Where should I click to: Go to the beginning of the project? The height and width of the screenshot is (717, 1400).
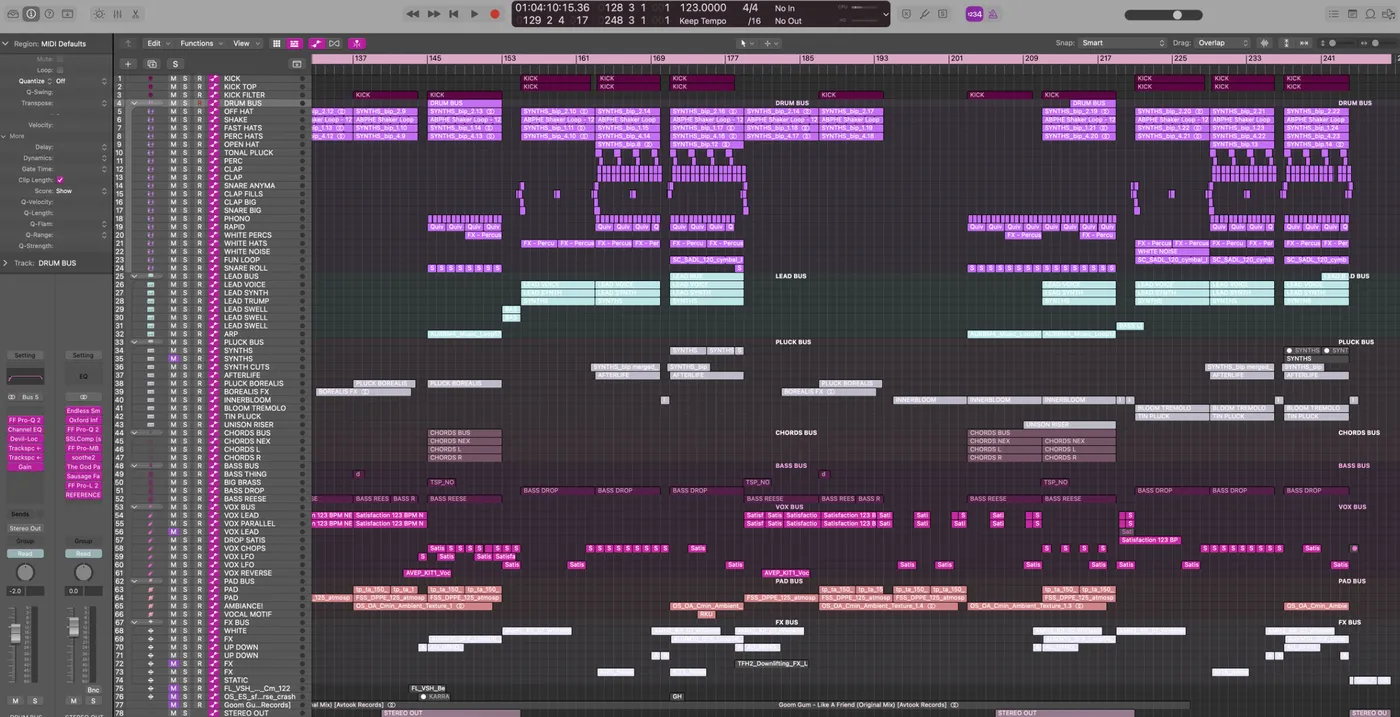(x=453, y=14)
